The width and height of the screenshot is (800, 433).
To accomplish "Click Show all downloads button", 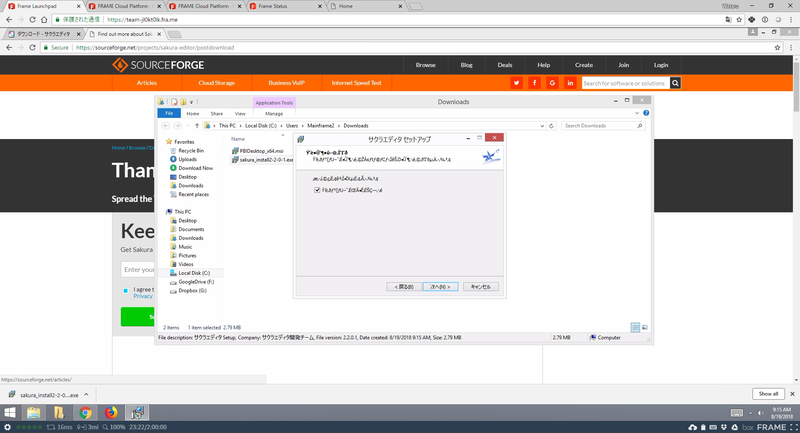I will pyautogui.click(x=768, y=394).
